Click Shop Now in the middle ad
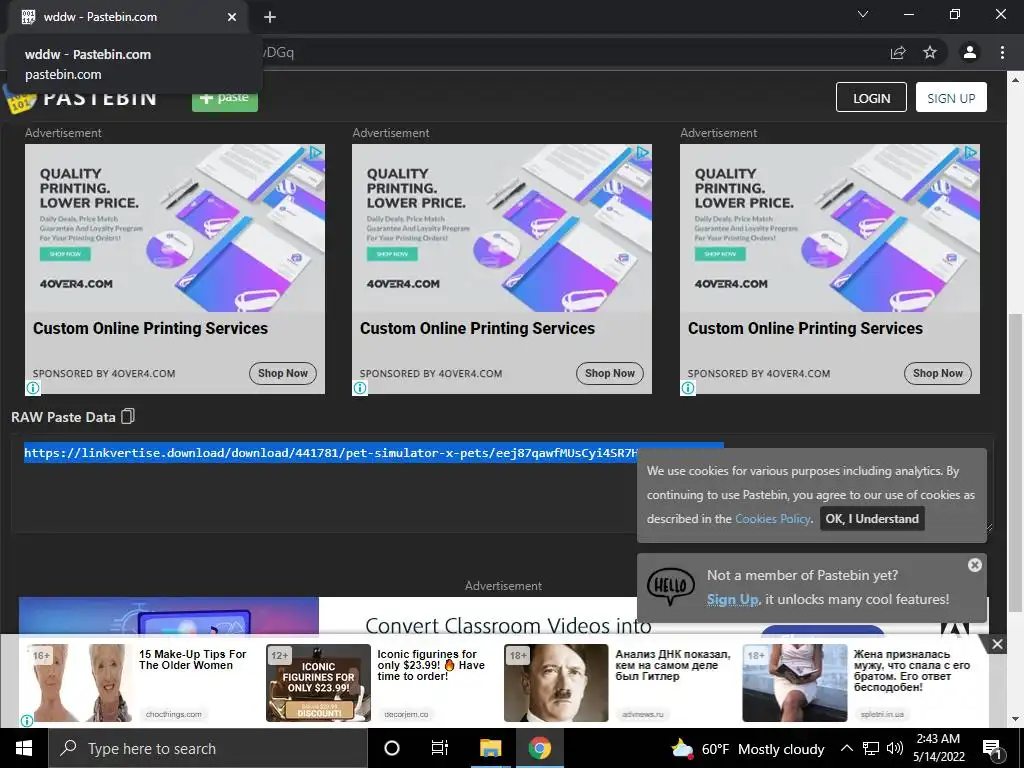 coord(610,373)
